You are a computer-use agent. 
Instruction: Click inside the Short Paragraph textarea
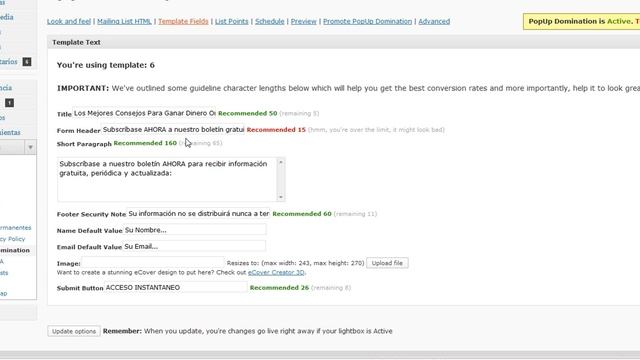[x=167, y=179]
